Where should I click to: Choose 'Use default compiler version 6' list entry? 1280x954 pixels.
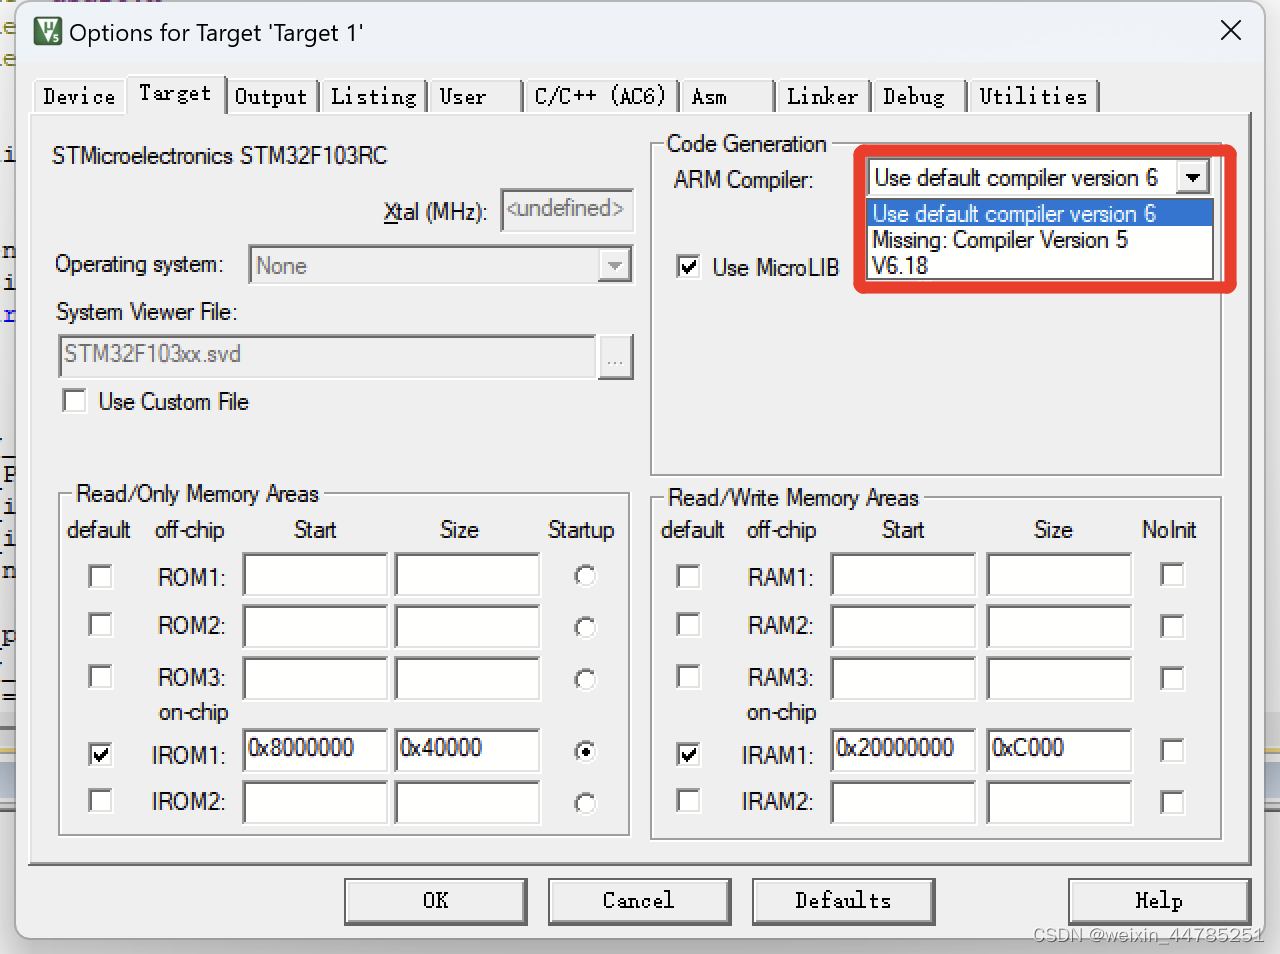click(x=1039, y=213)
